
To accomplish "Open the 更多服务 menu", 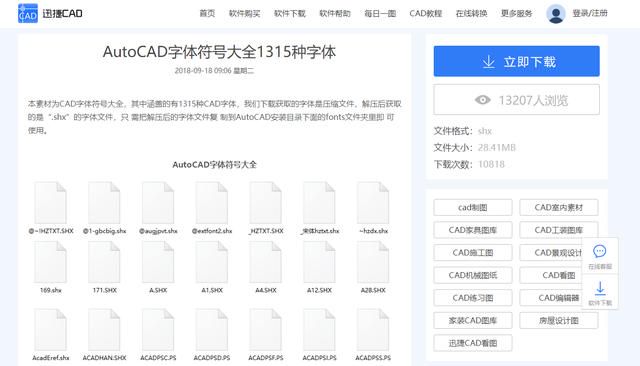I will (516, 13).
